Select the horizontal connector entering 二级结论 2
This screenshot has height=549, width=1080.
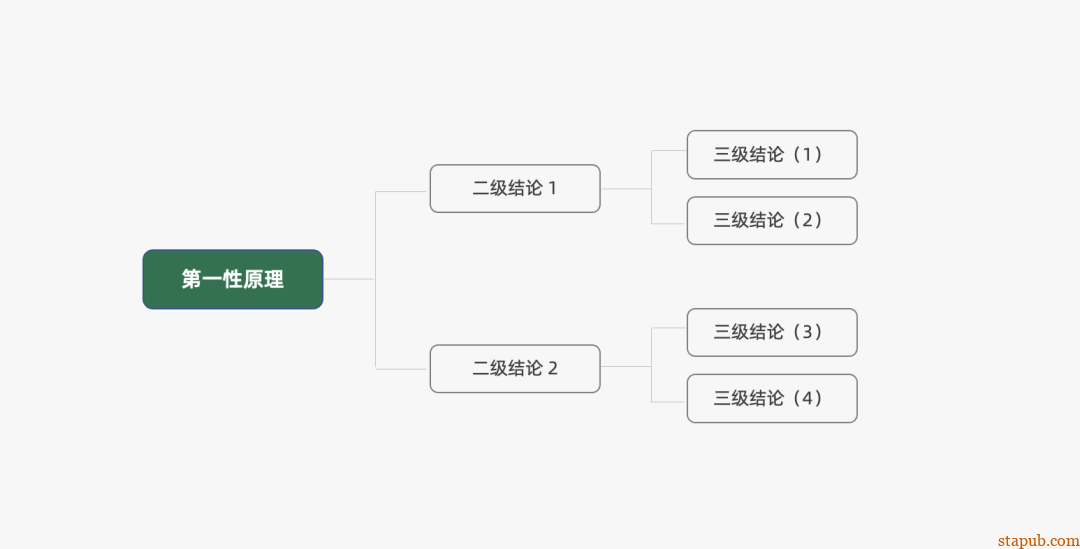click(x=402, y=369)
